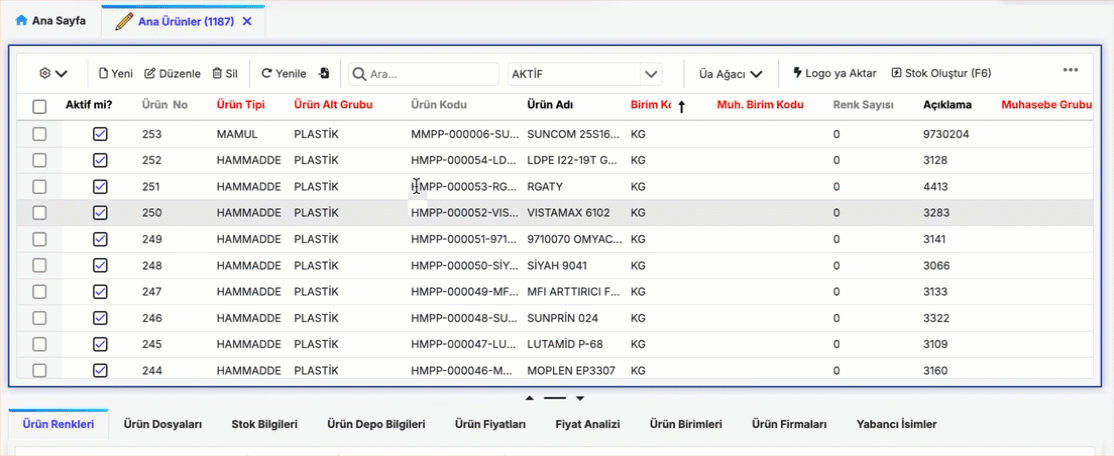Click the Sil trash button
Image resolution: width=1114 pixels, height=456 pixels.
[224, 73]
